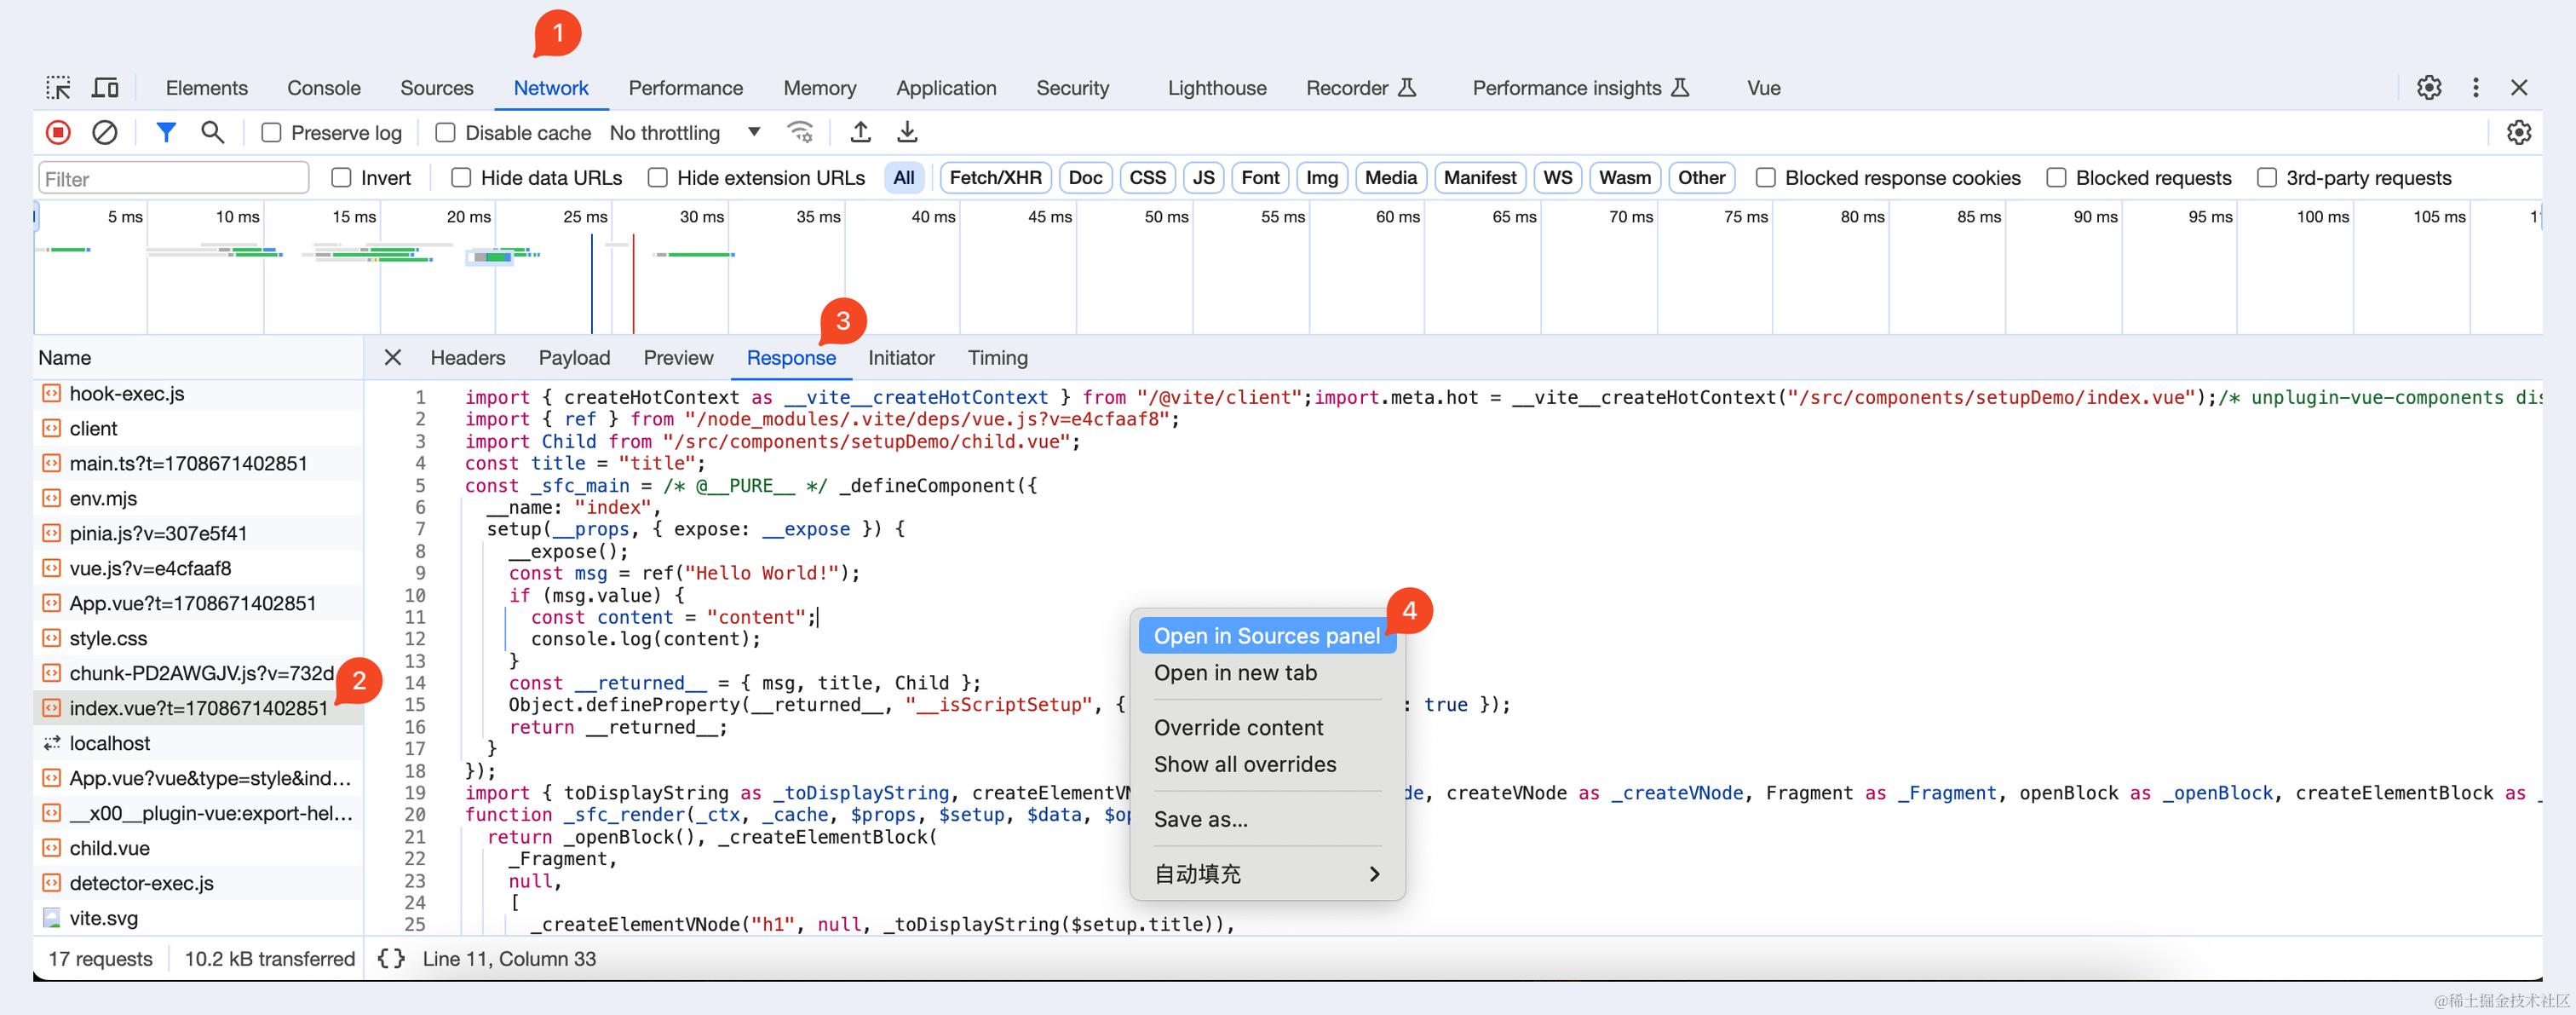Image resolution: width=2576 pixels, height=1015 pixels.
Task: Clear the network log
Action: tap(105, 132)
